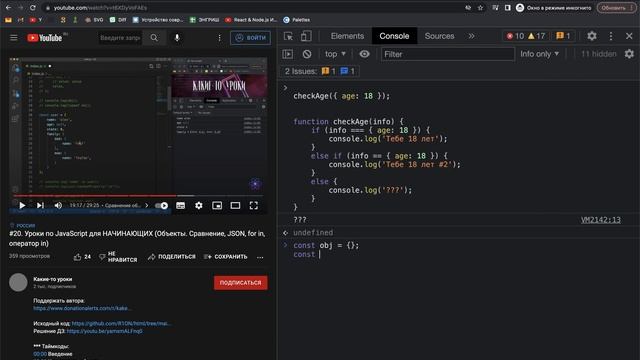Clear the console with the ban icon
640x360 pixels.
click(307, 54)
